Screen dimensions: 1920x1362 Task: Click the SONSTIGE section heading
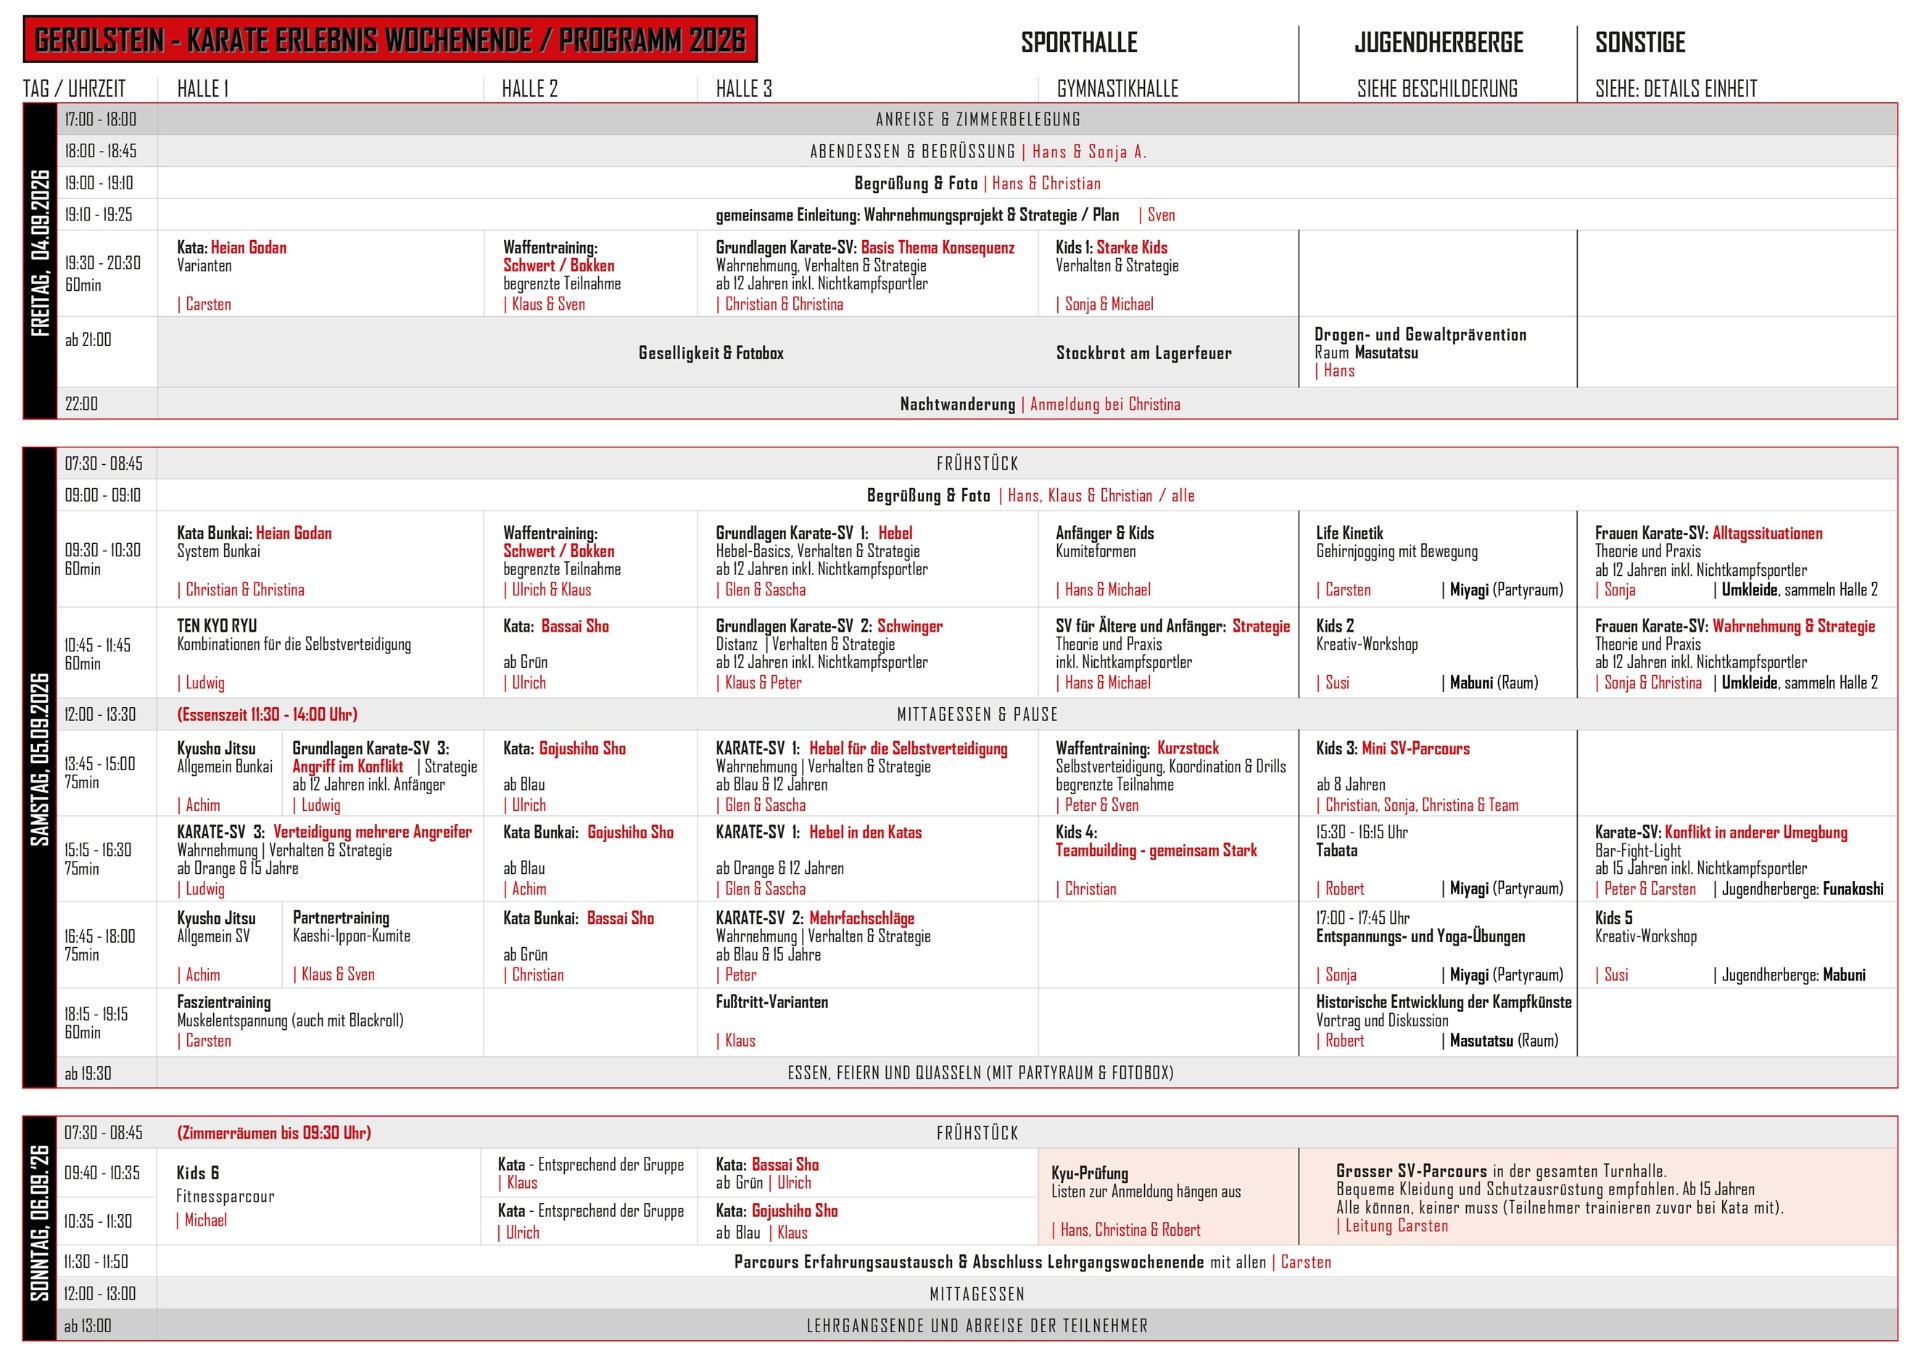[1640, 43]
